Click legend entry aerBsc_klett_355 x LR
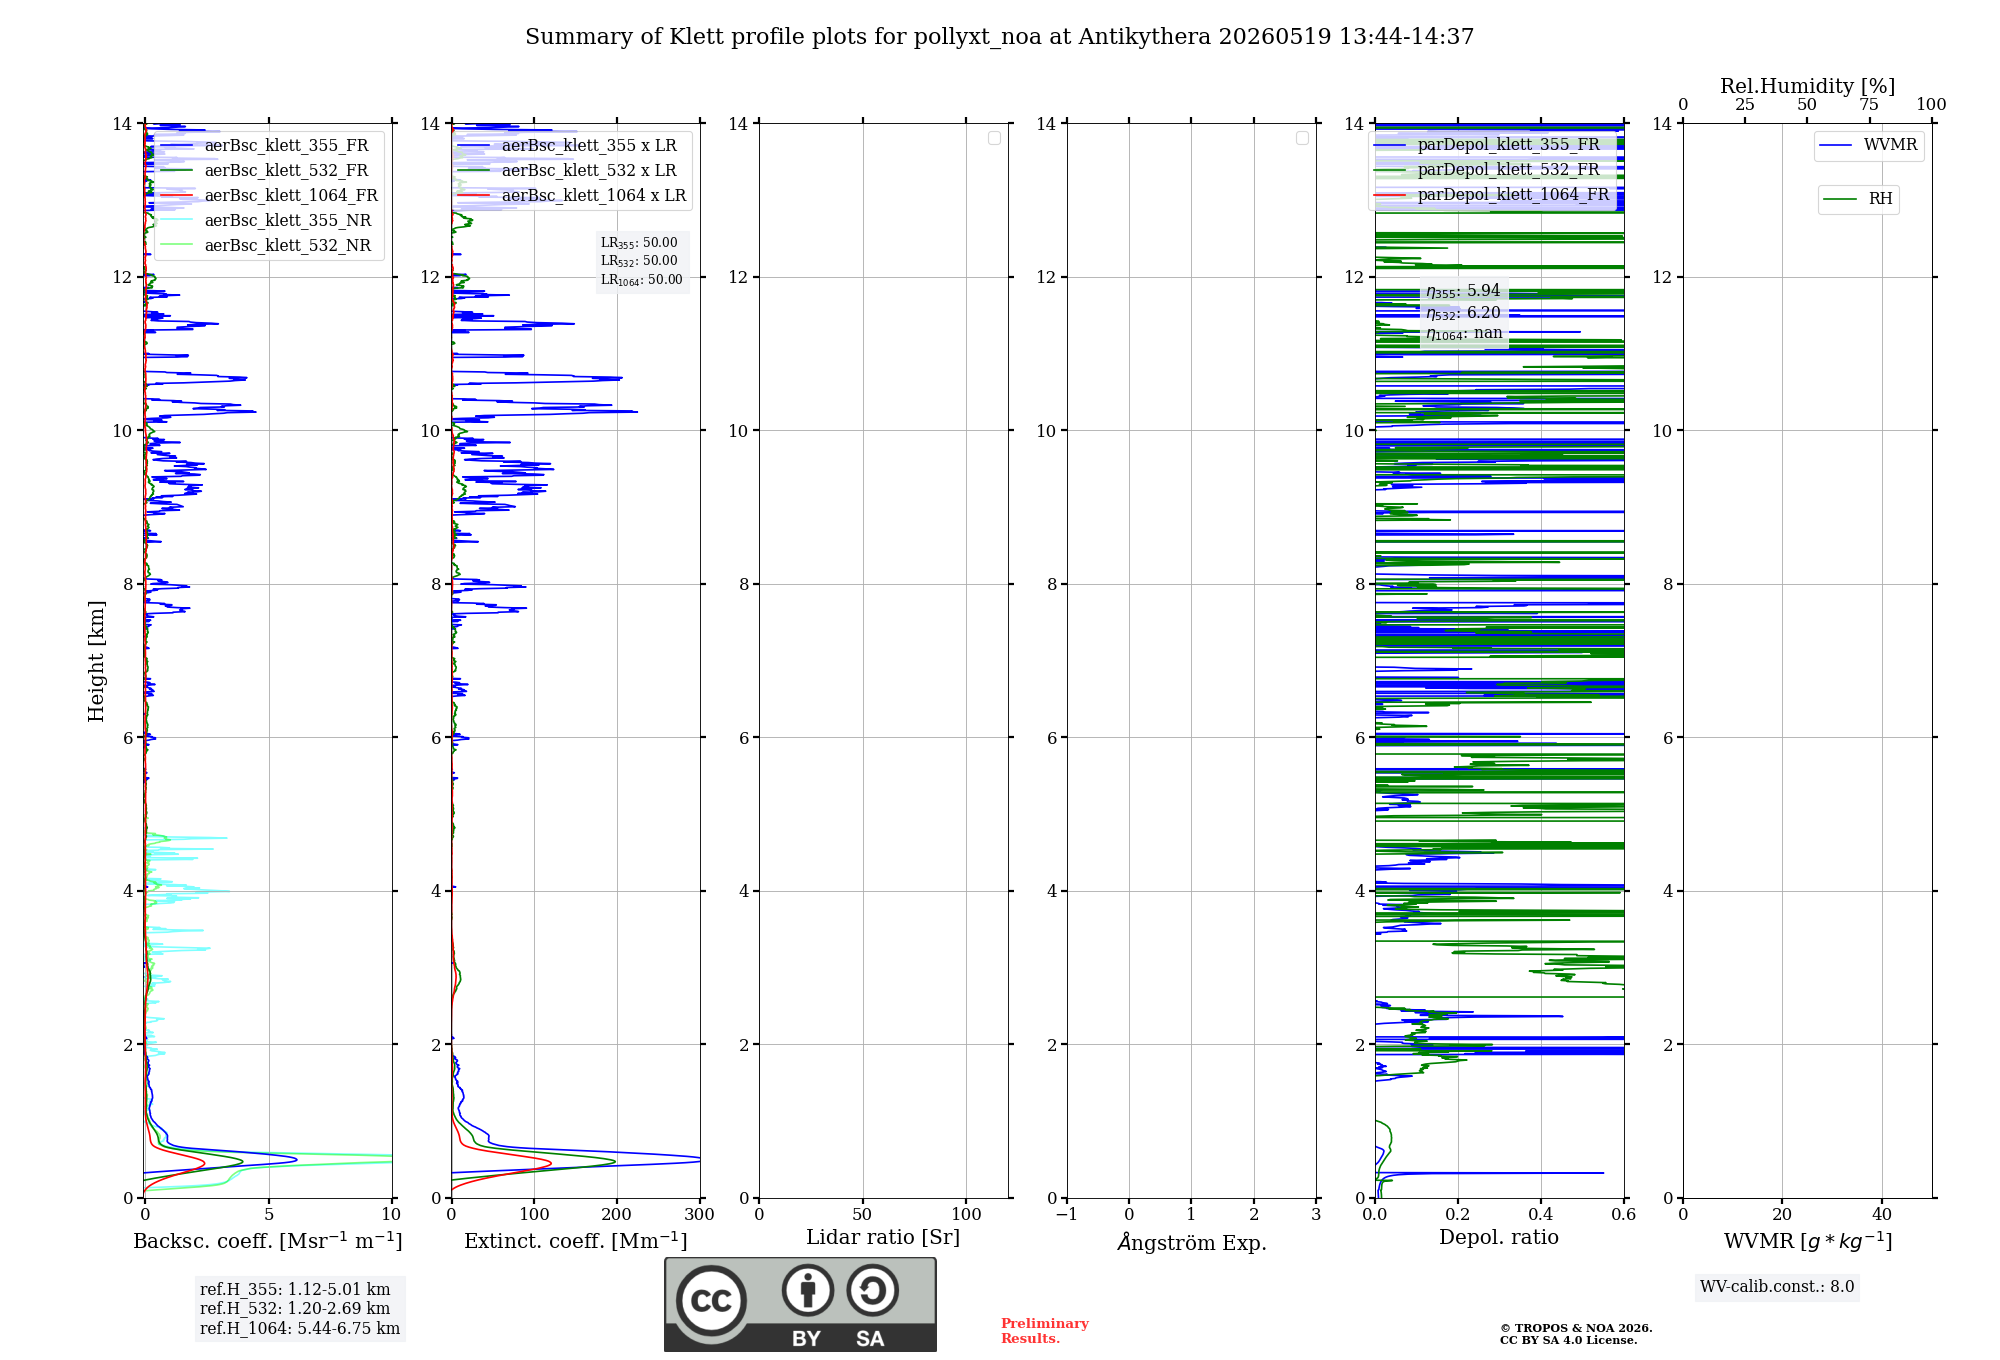Viewport: 2000px width, 1360px height. (x=567, y=146)
